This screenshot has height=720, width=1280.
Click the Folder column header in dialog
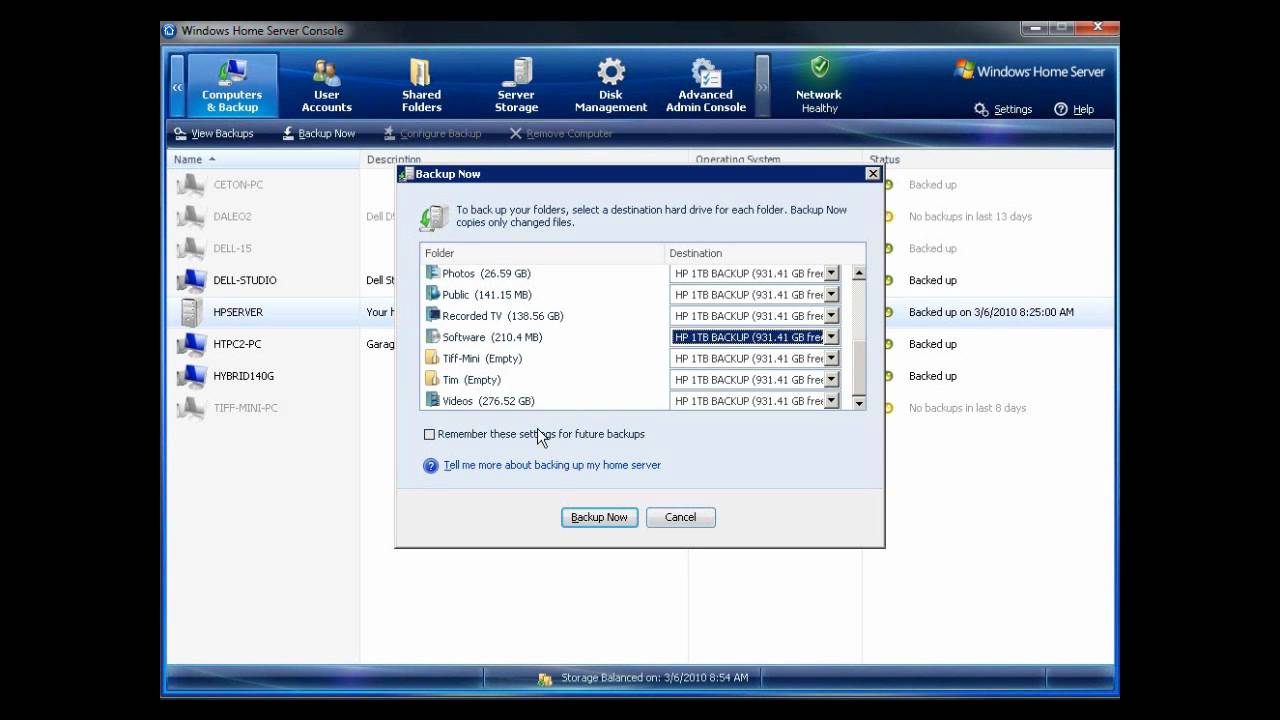pos(542,253)
